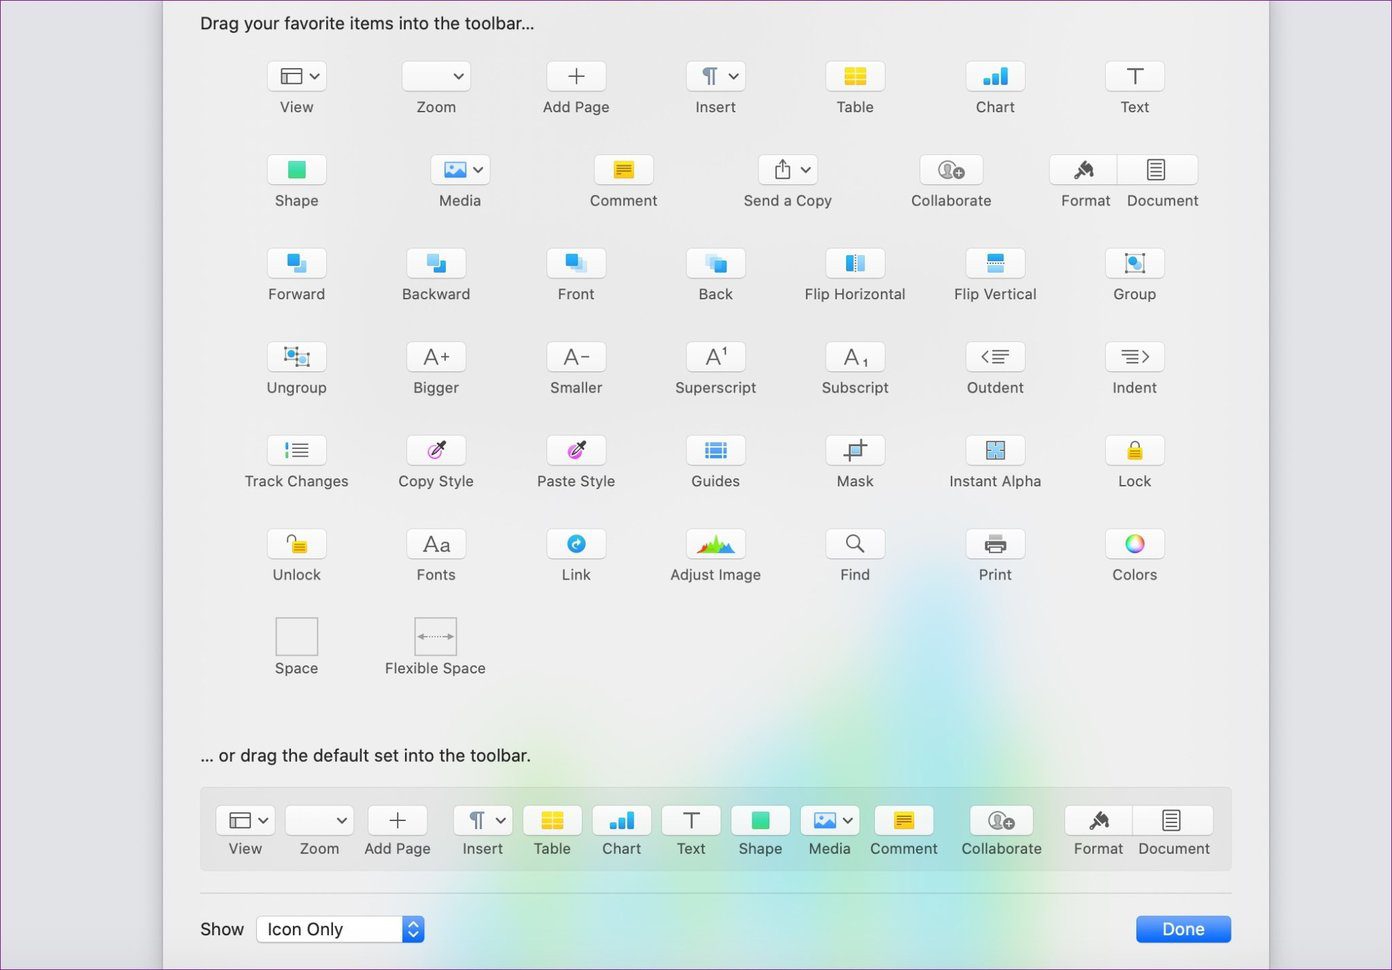Click Document in the default toolbar set
Viewport: 1392px width, 970px height.
pos(1172,820)
